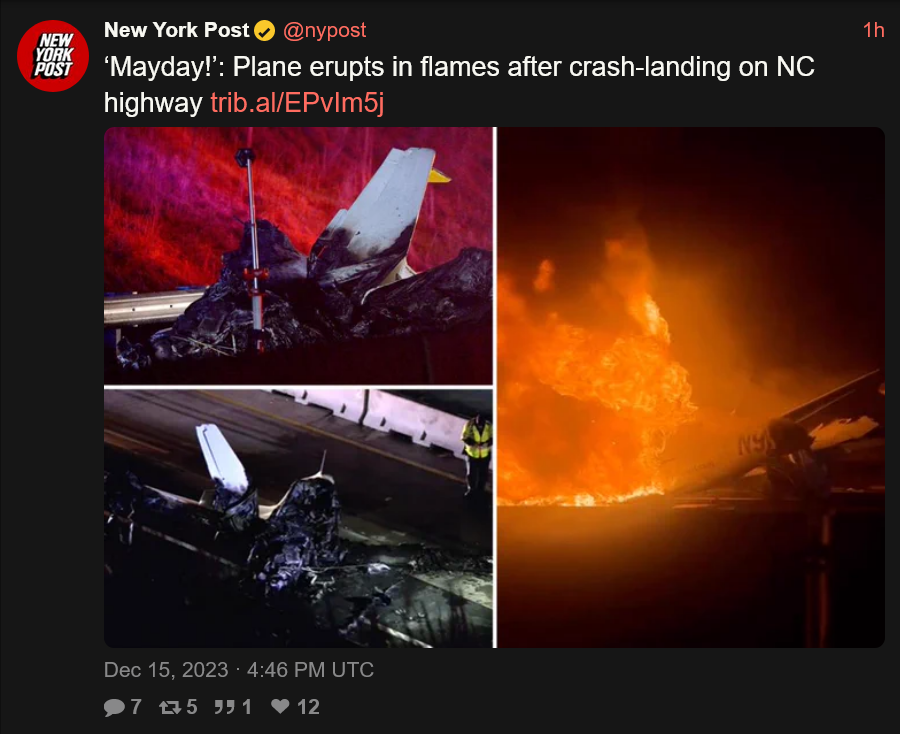Open the @nypost handle link
This screenshot has width=900, height=734.
coord(324,30)
